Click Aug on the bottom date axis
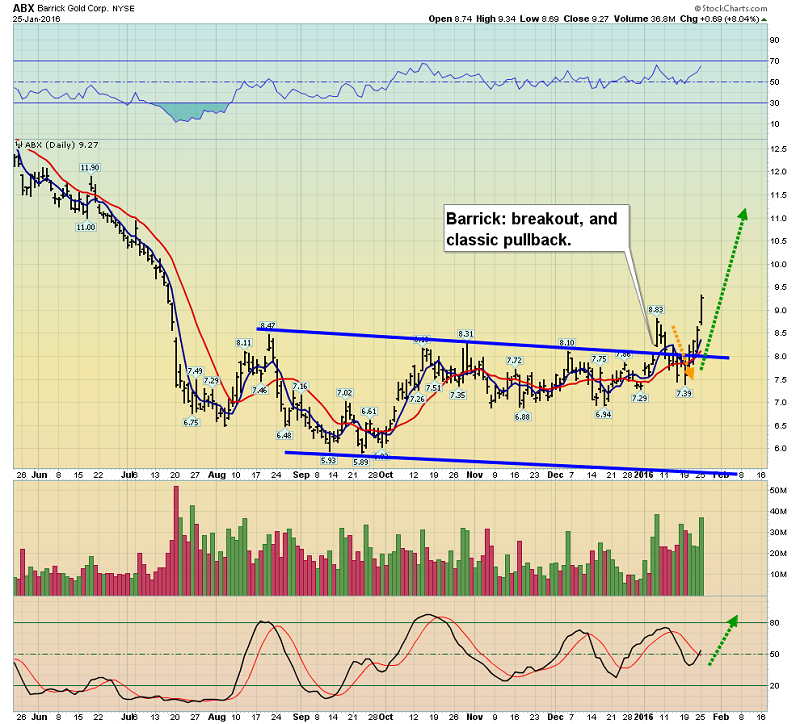The height and width of the screenshot is (724, 800). click(x=216, y=717)
